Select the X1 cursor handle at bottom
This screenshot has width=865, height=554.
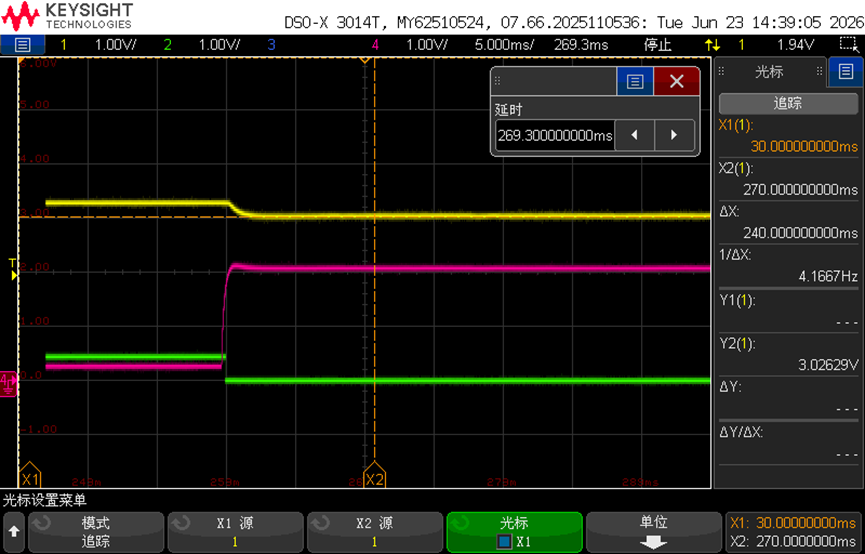click(30, 475)
